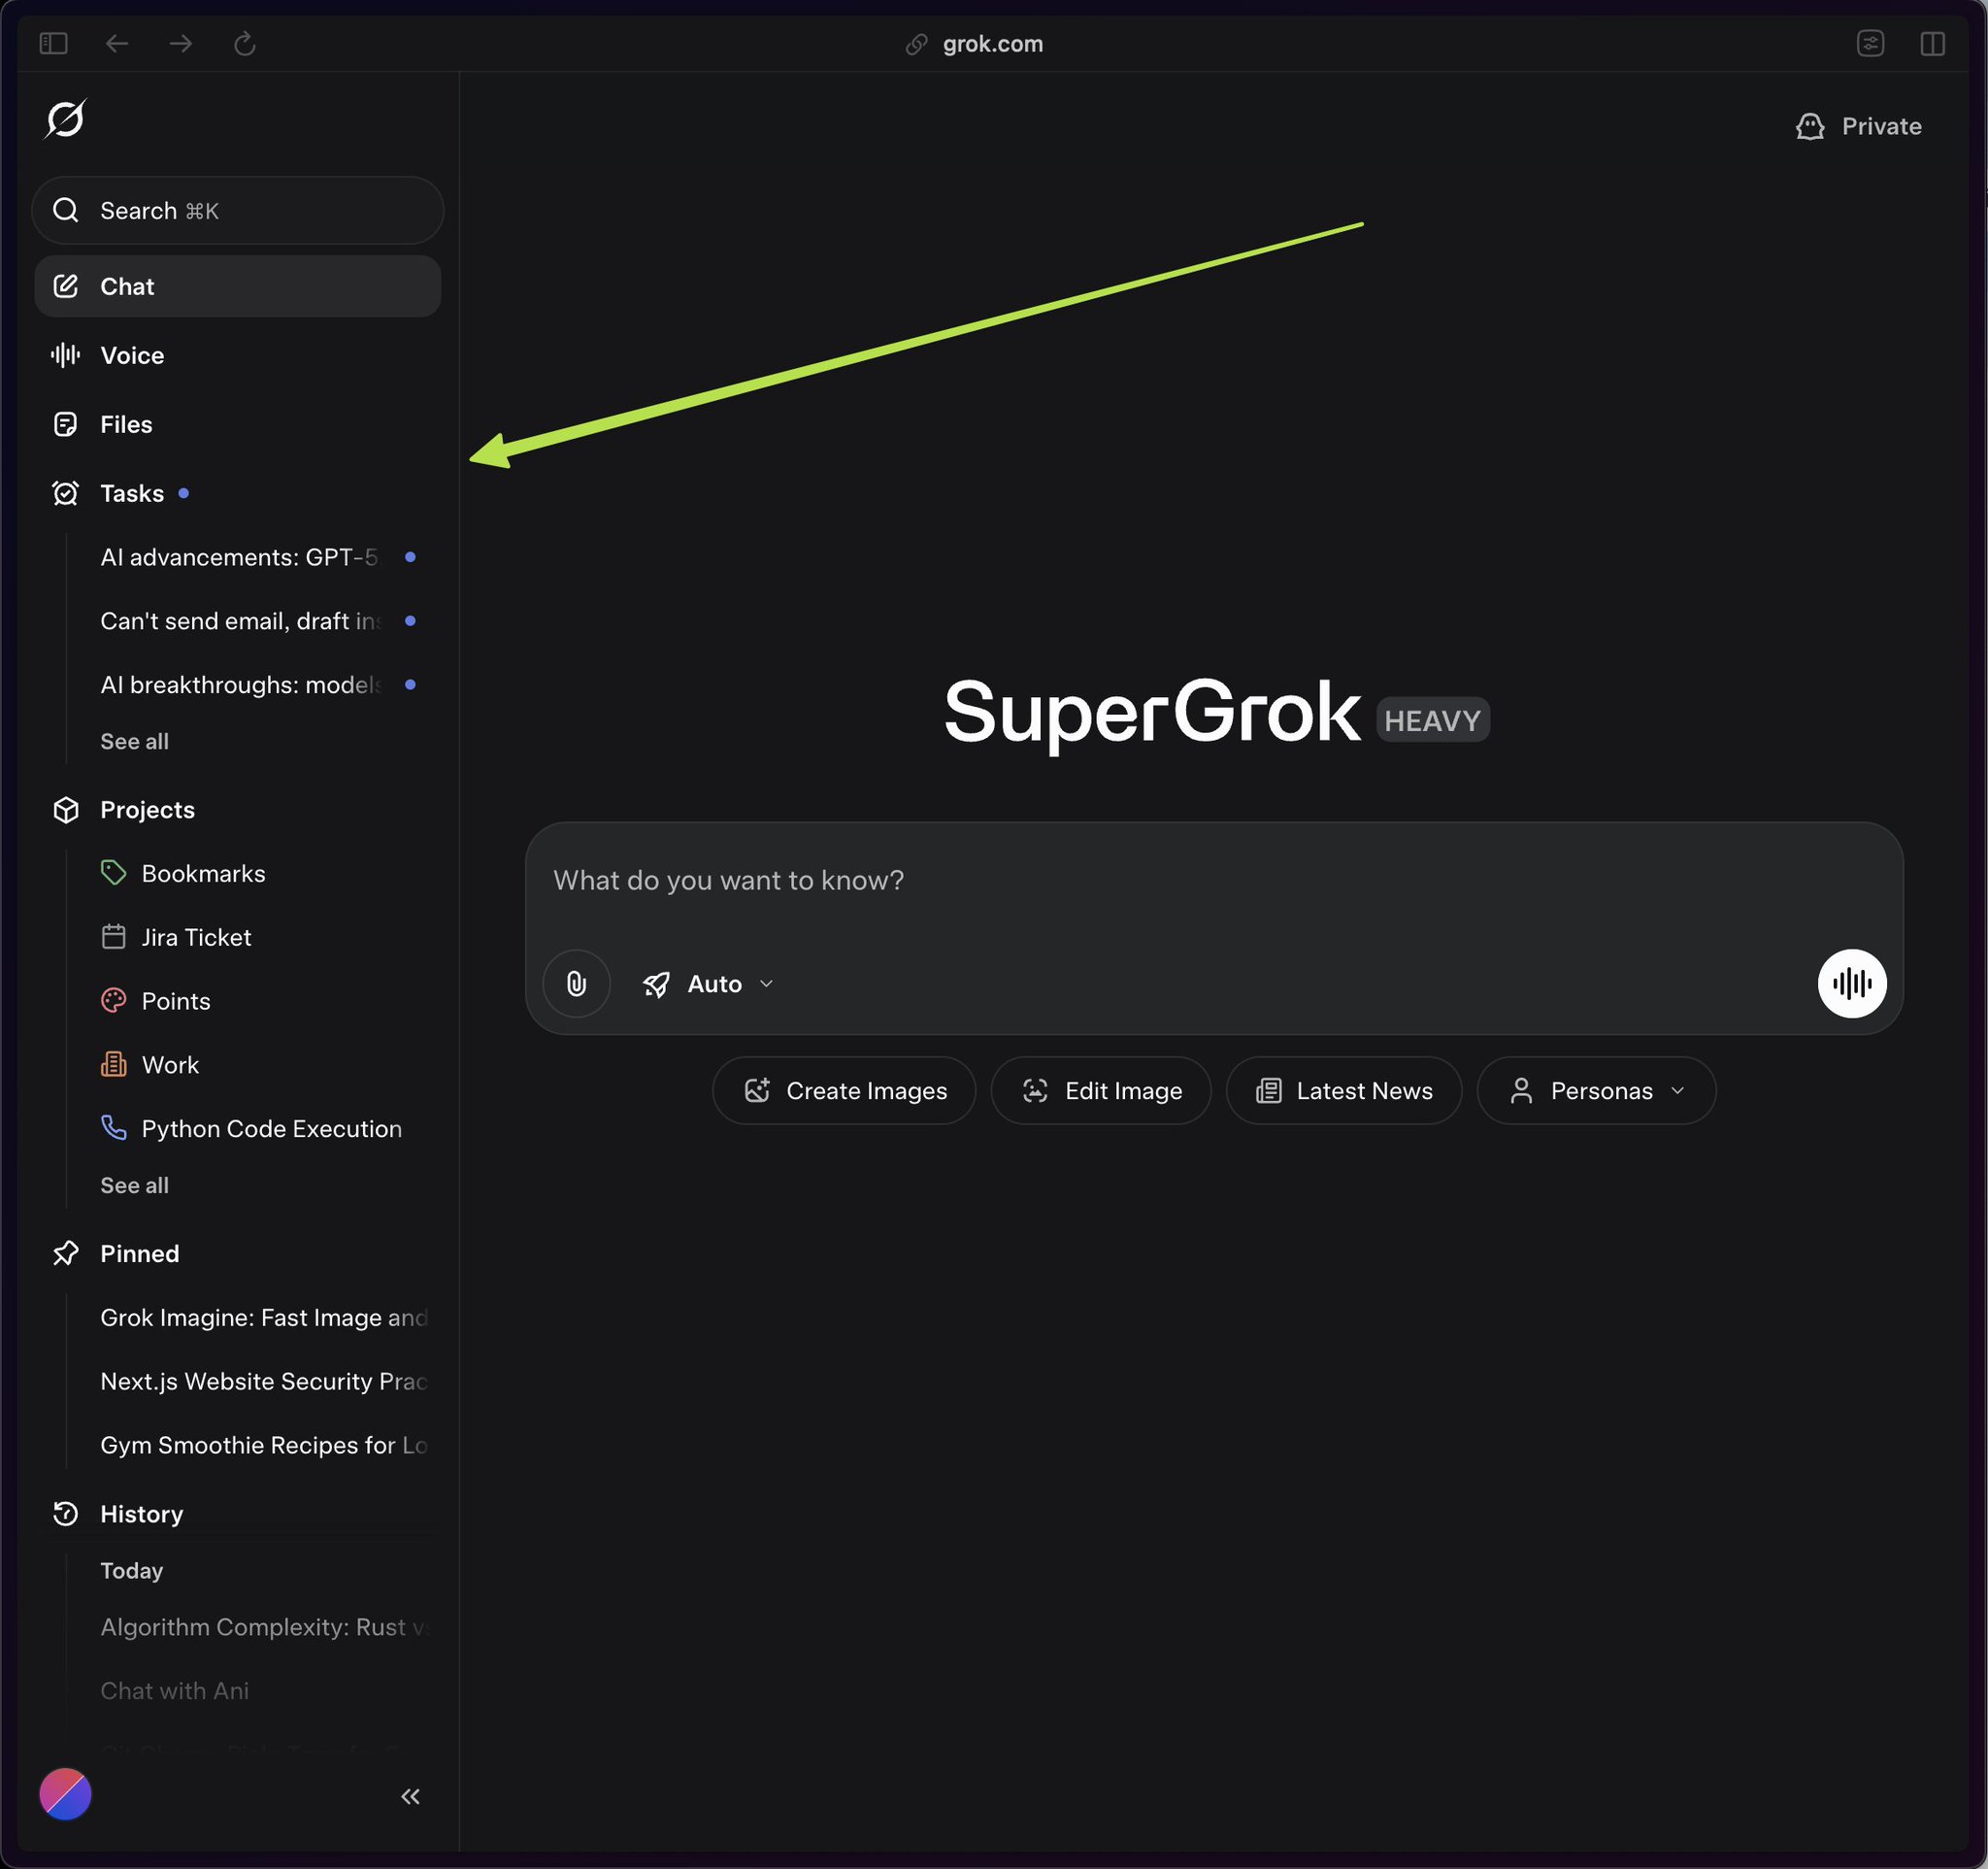Collapse sidebar with double chevron icon
Image resolution: width=1988 pixels, height=1869 pixels.
point(410,1796)
